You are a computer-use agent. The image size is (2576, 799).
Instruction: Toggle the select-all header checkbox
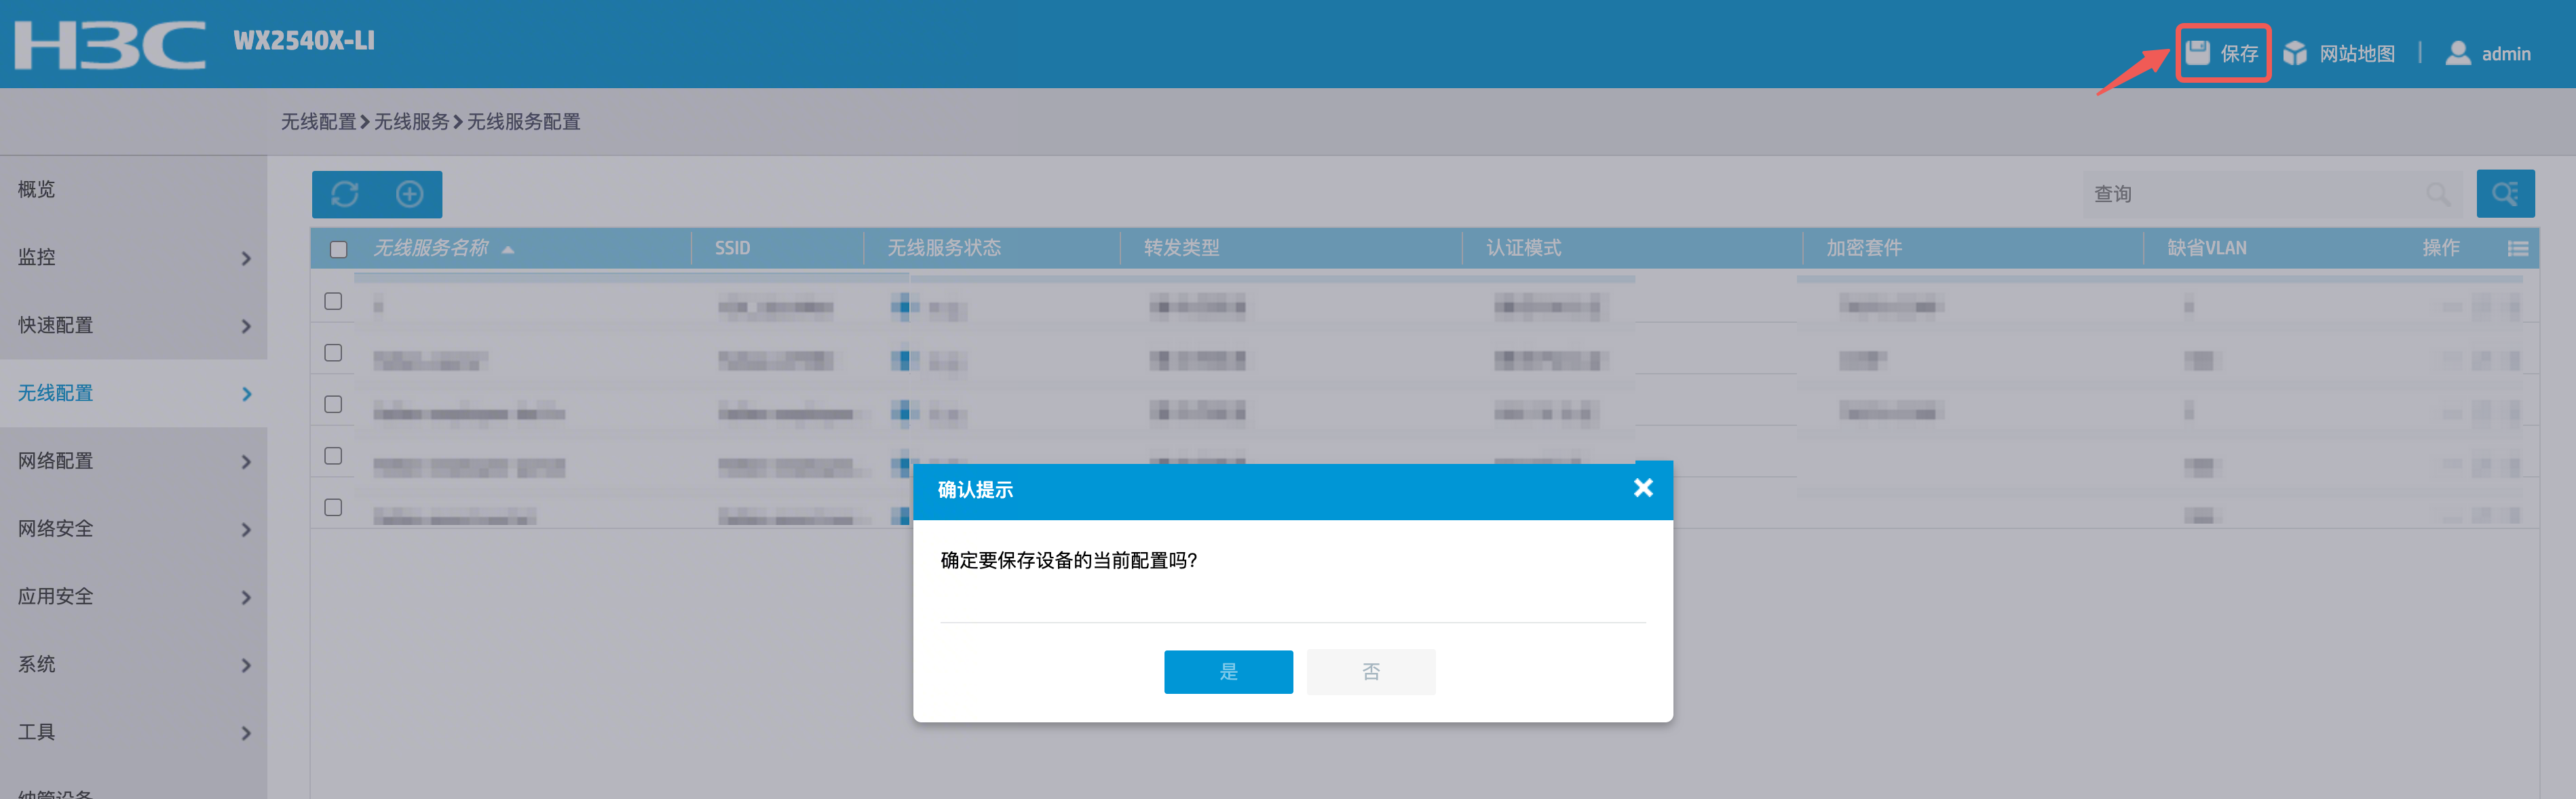339,249
